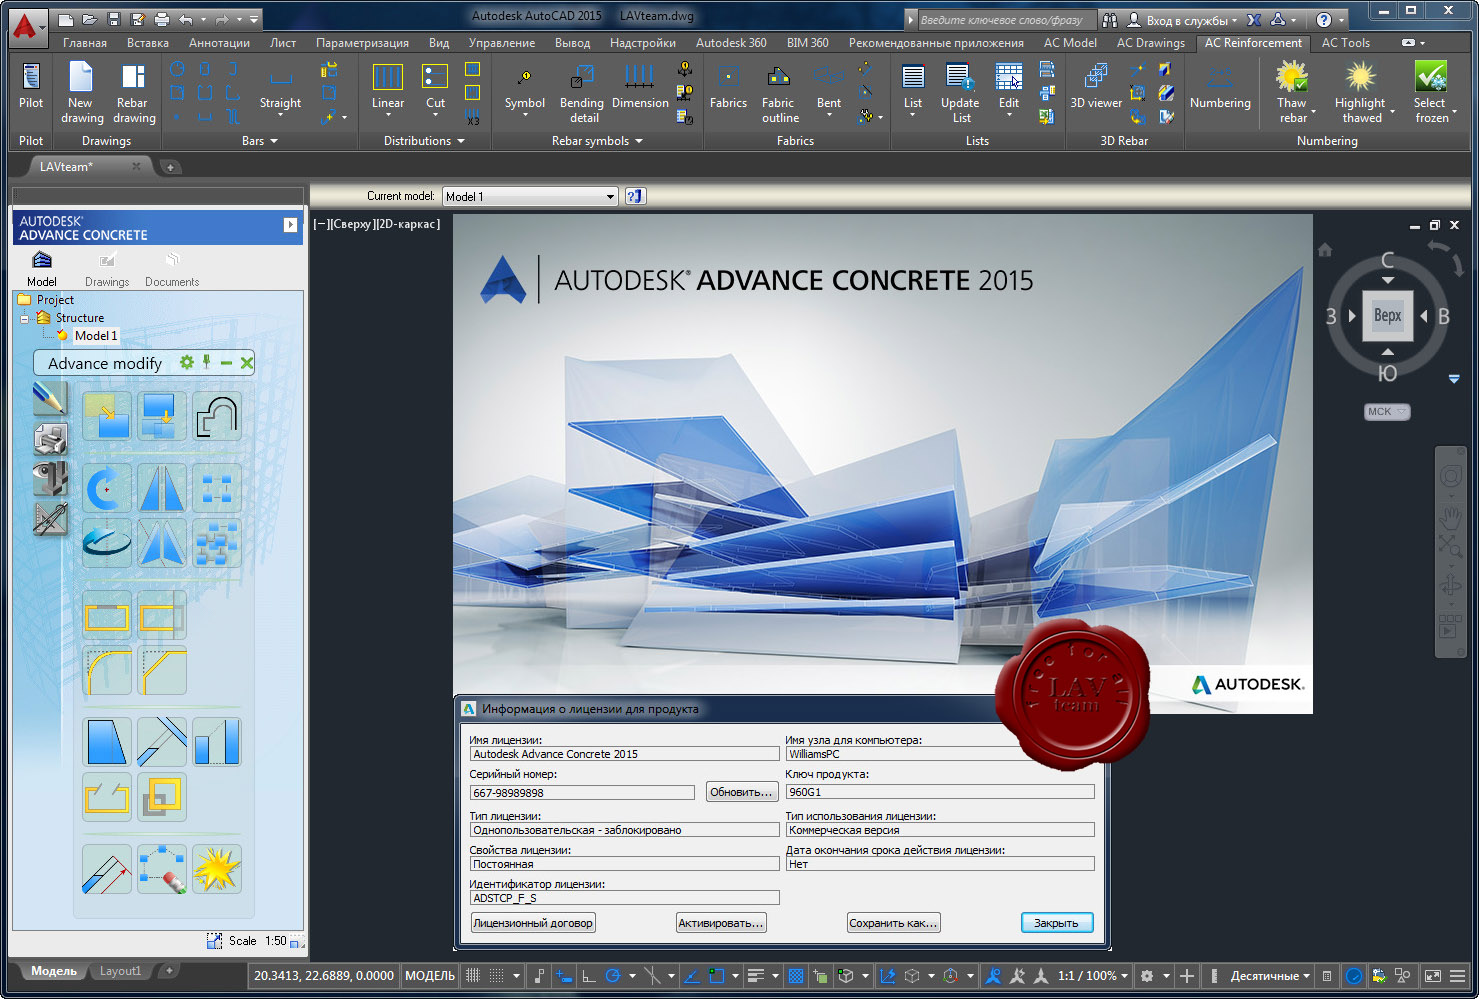This screenshot has height=999, width=1479.
Task: Click the Верх face of the ViewCube
Action: [1387, 316]
